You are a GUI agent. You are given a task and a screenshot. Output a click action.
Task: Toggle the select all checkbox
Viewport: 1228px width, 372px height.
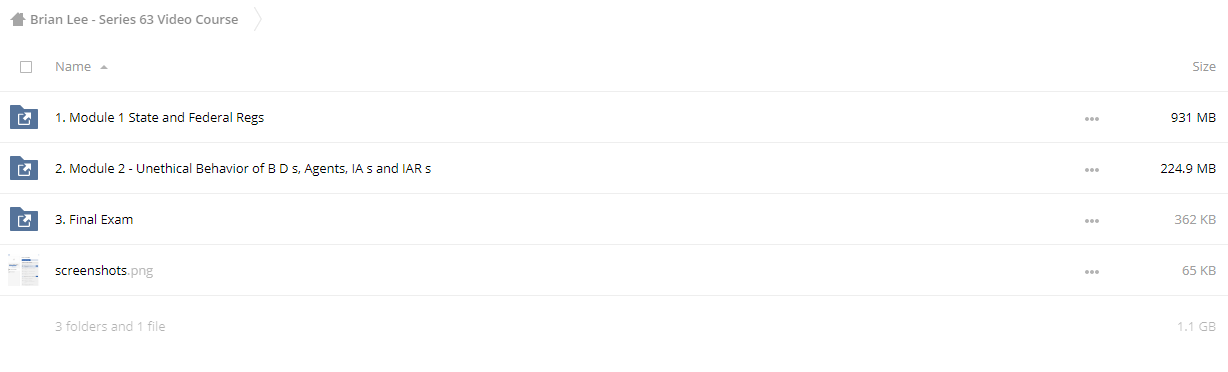pos(26,67)
